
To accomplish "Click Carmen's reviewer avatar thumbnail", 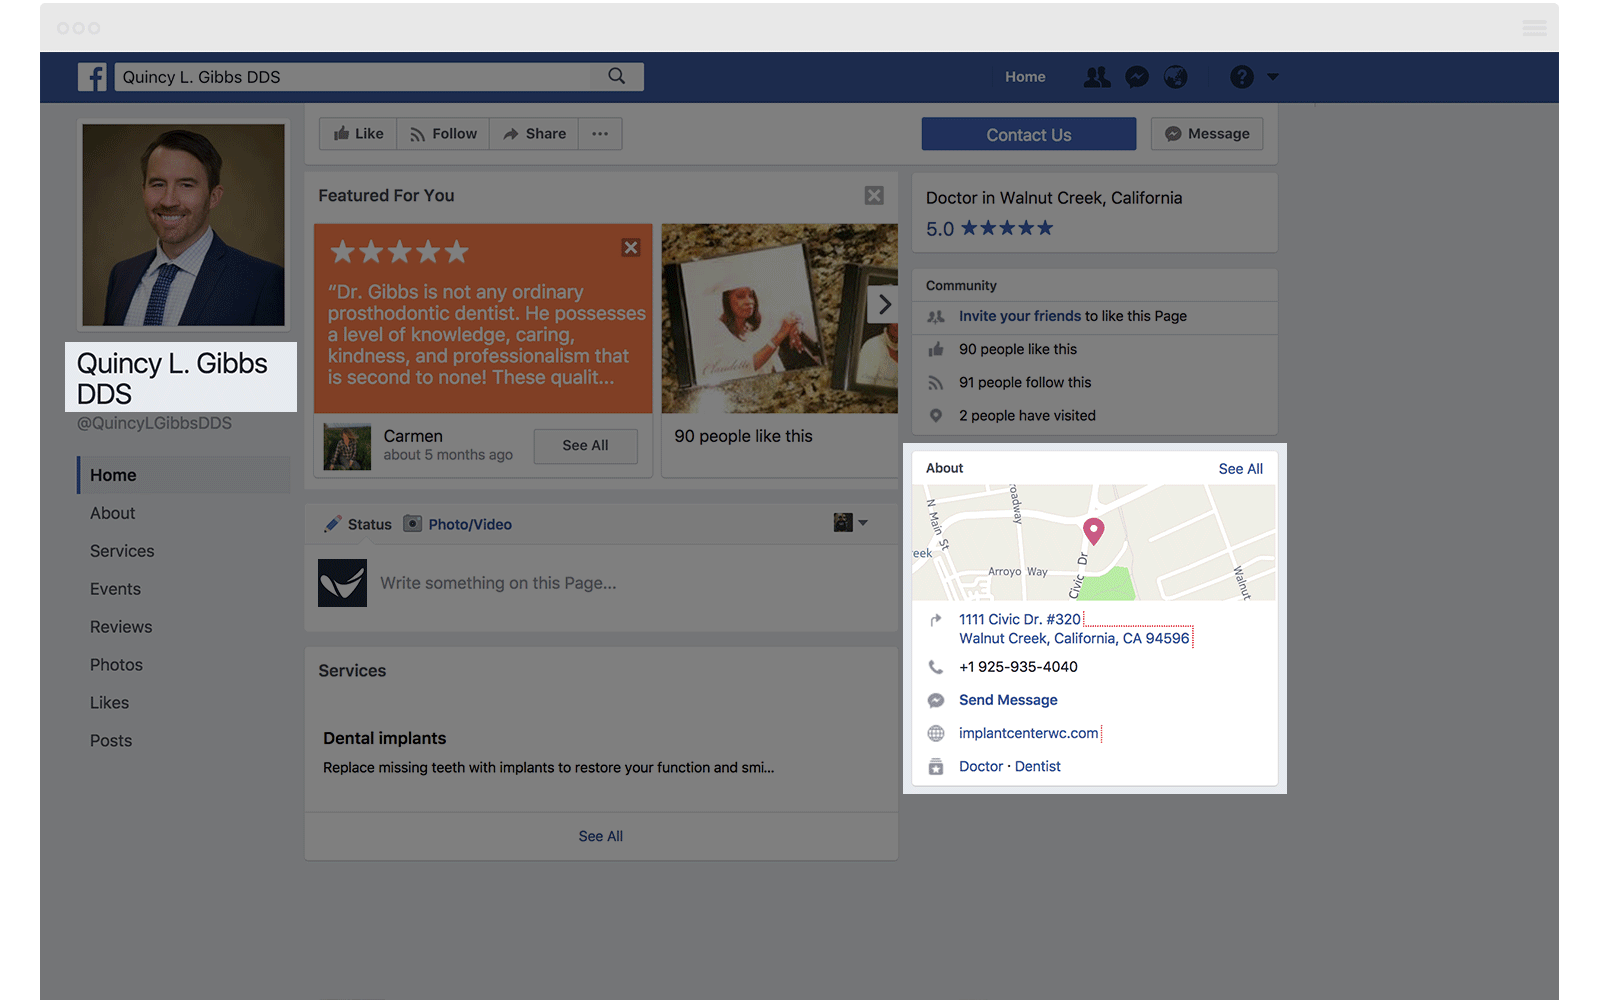I will [x=347, y=446].
